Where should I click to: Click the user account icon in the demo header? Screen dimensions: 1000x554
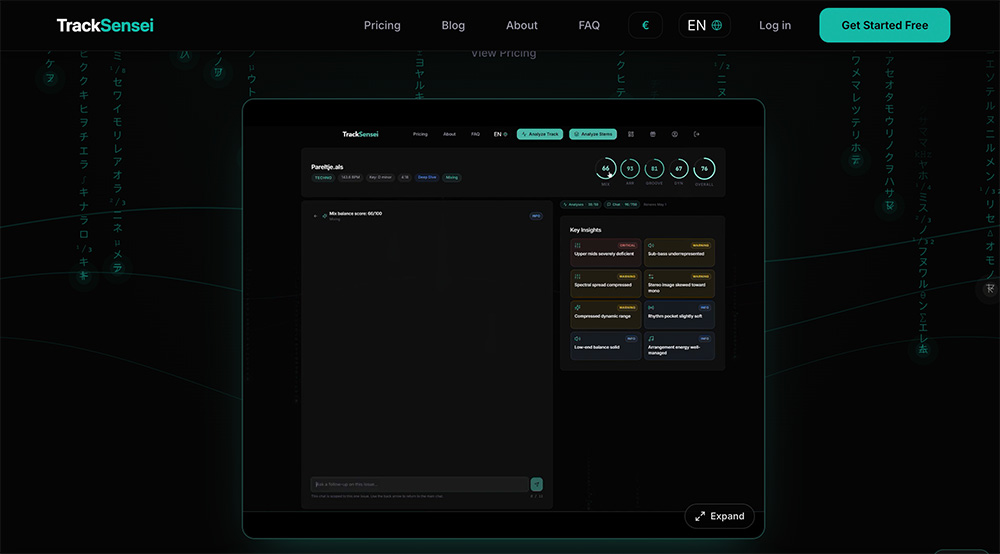674,134
